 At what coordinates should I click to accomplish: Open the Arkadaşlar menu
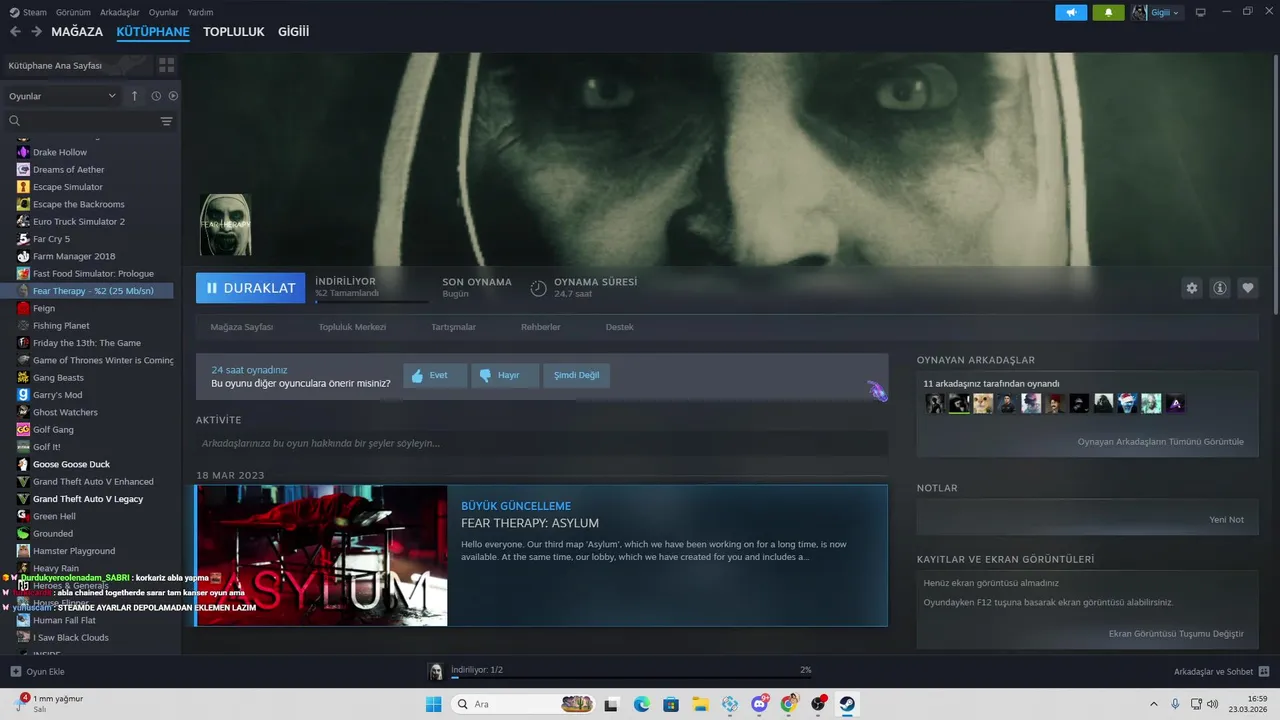(120, 12)
